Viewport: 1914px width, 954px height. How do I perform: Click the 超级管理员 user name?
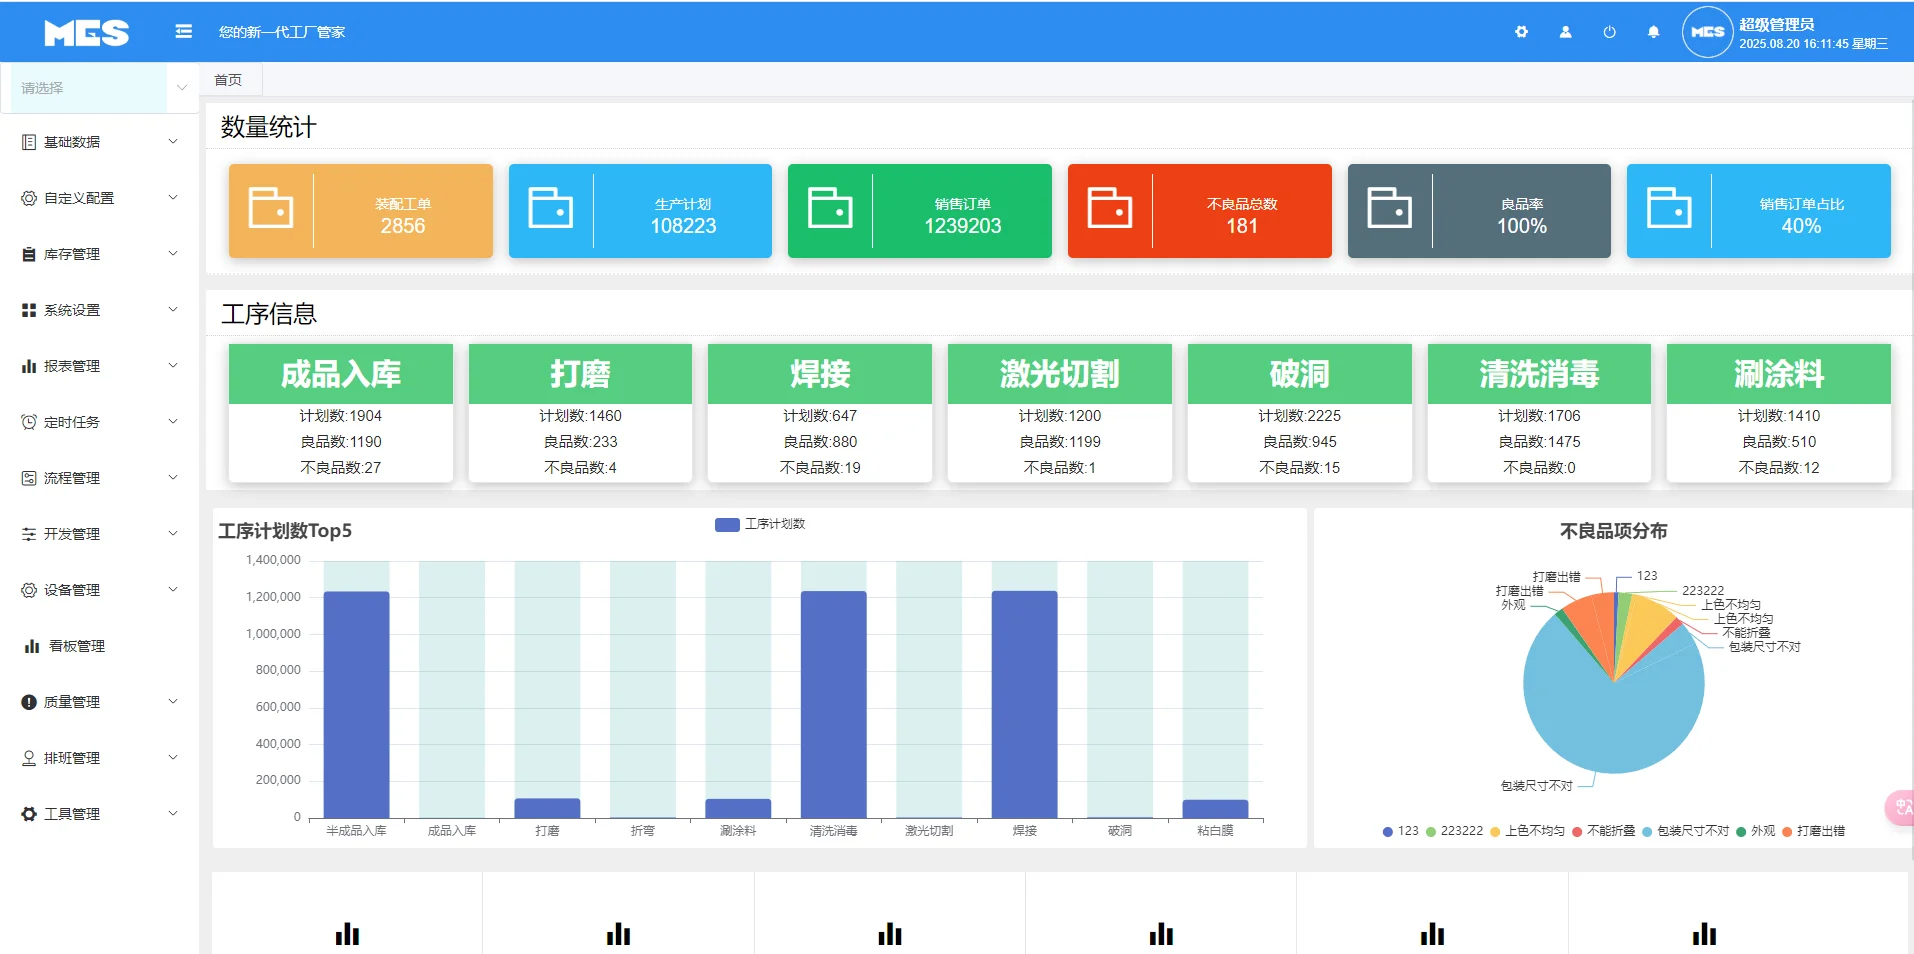pyautogui.click(x=1777, y=25)
